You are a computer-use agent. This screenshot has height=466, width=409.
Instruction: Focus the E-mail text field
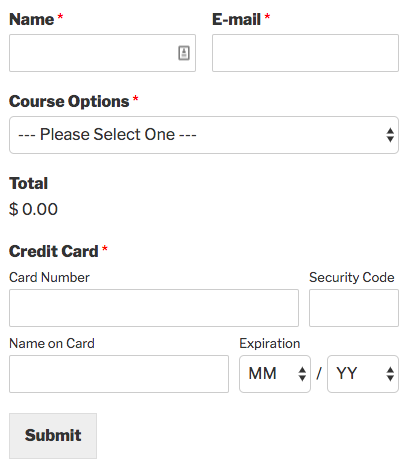(x=305, y=53)
